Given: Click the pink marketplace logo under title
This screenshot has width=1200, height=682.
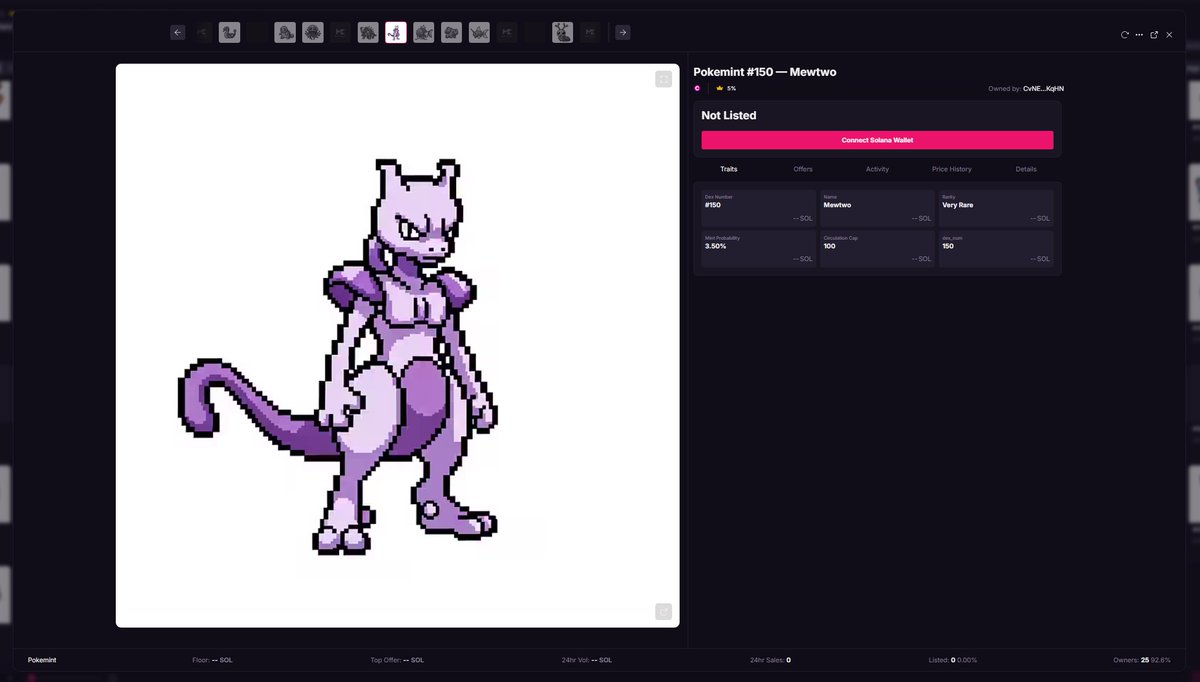Looking at the screenshot, I should point(698,88).
